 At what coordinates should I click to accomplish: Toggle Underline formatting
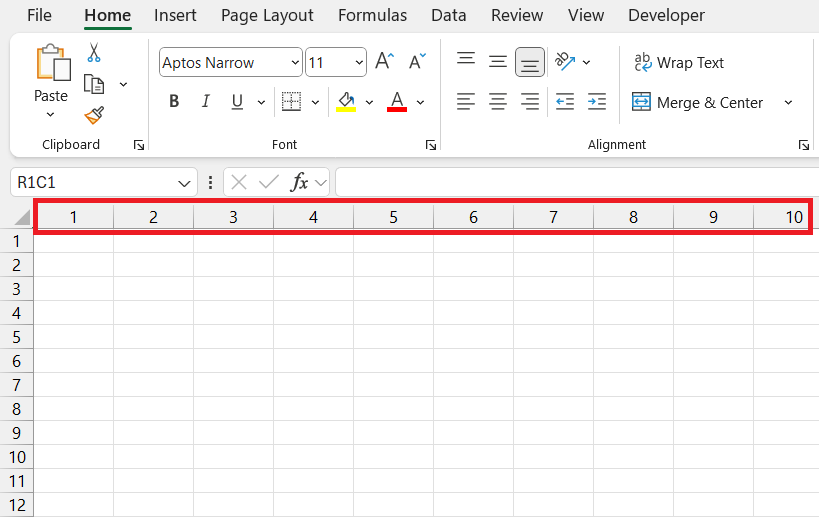click(x=237, y=101)
